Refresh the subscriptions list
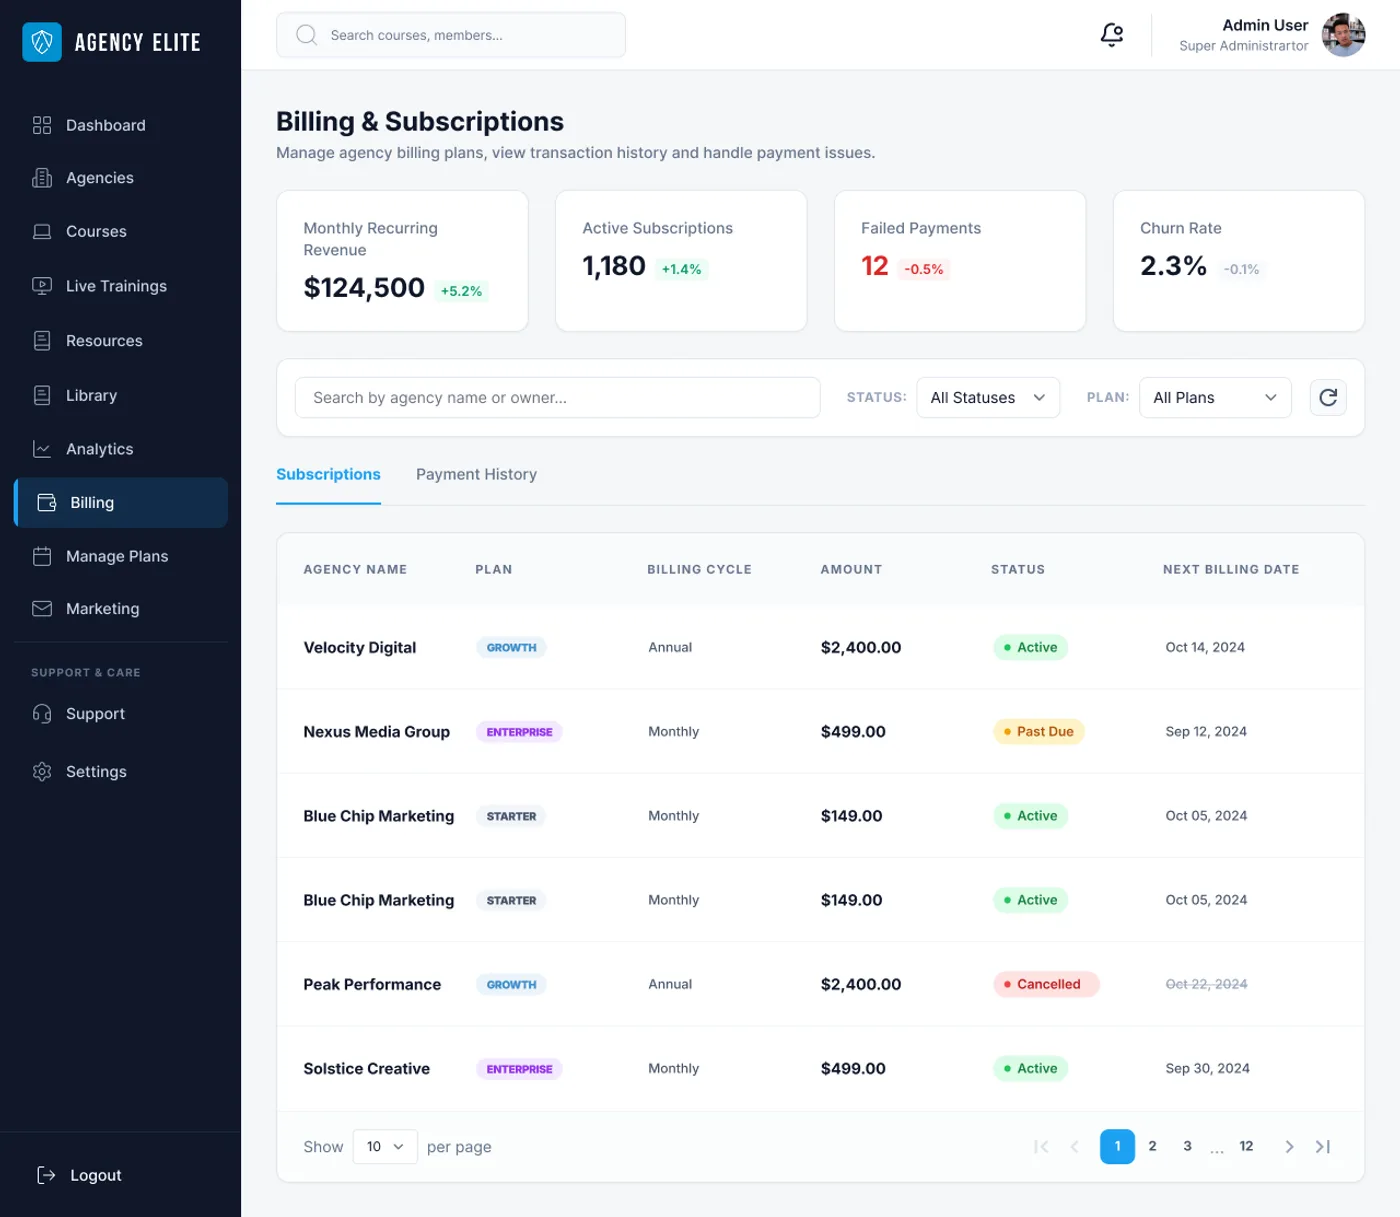This screenshot has width=1400, height=1217. [x=1327, y=397]
